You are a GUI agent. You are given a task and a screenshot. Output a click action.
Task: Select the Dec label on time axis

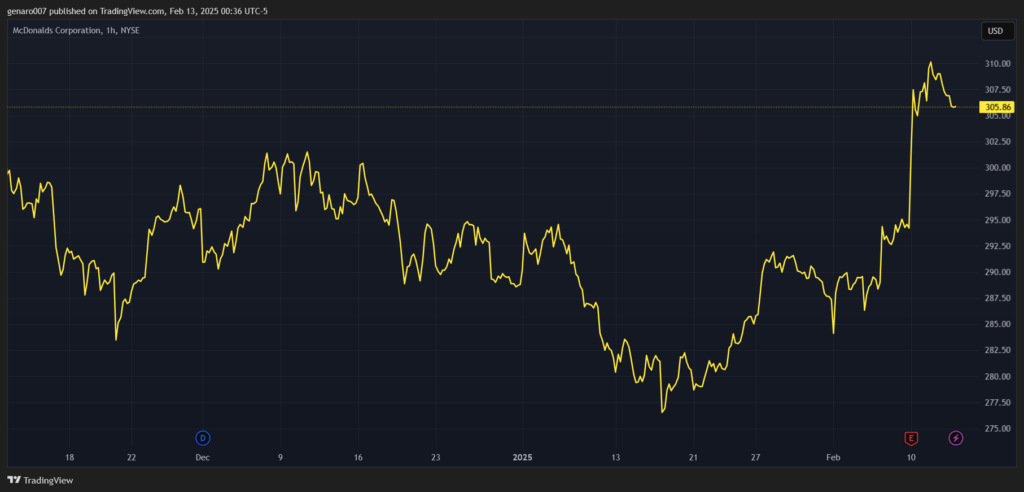coord(203,457)
